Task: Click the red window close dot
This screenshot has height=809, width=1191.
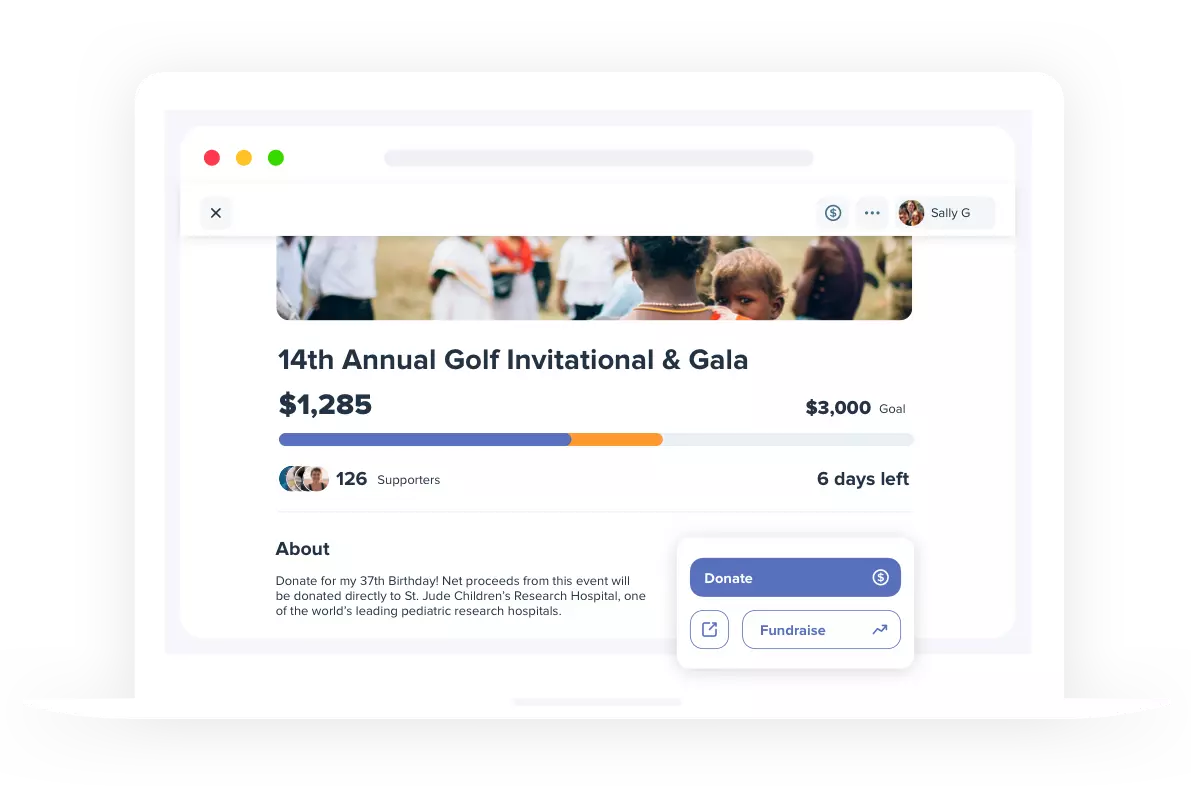Action: click(x=212, y=157)
